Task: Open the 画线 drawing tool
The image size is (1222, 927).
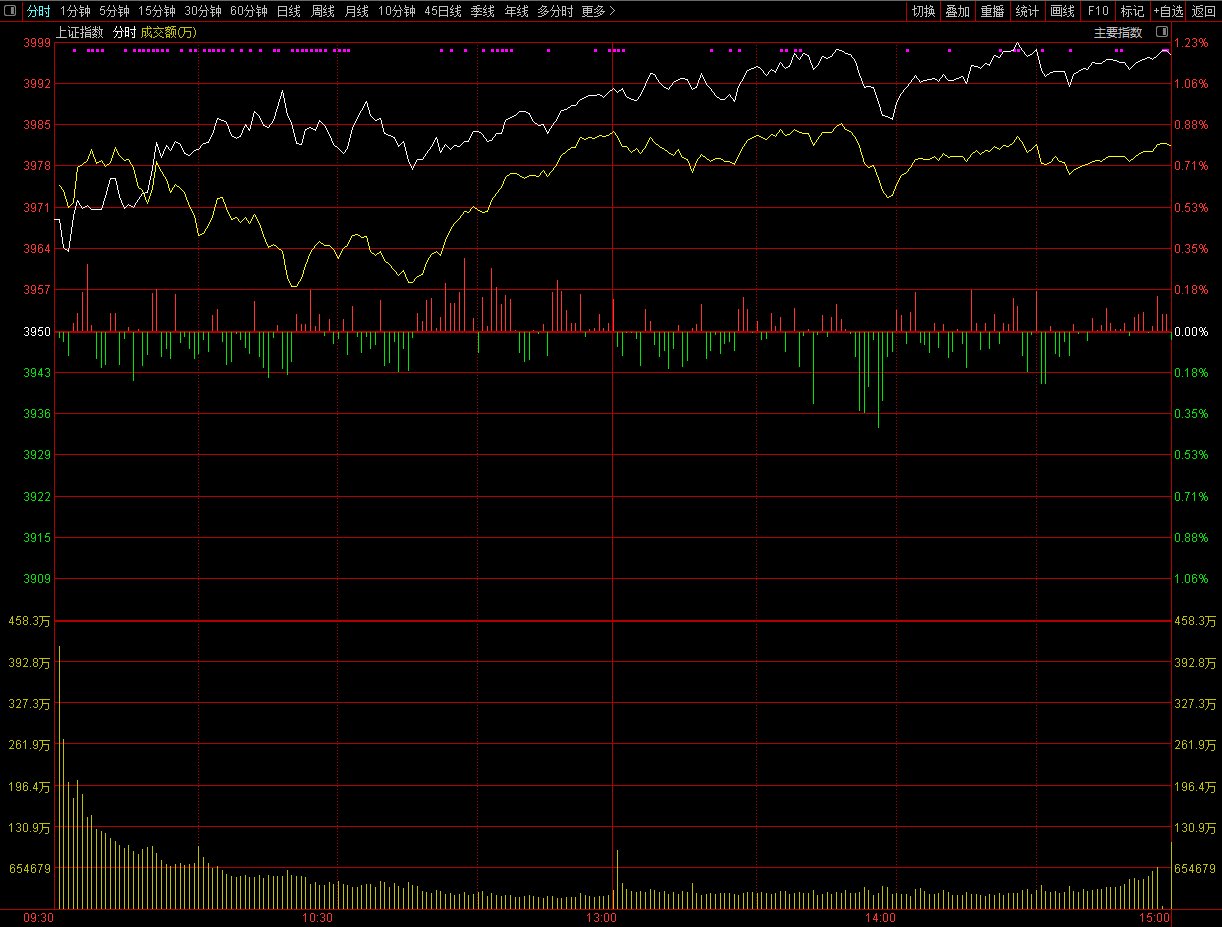Action: click(x=1062, y=11)
